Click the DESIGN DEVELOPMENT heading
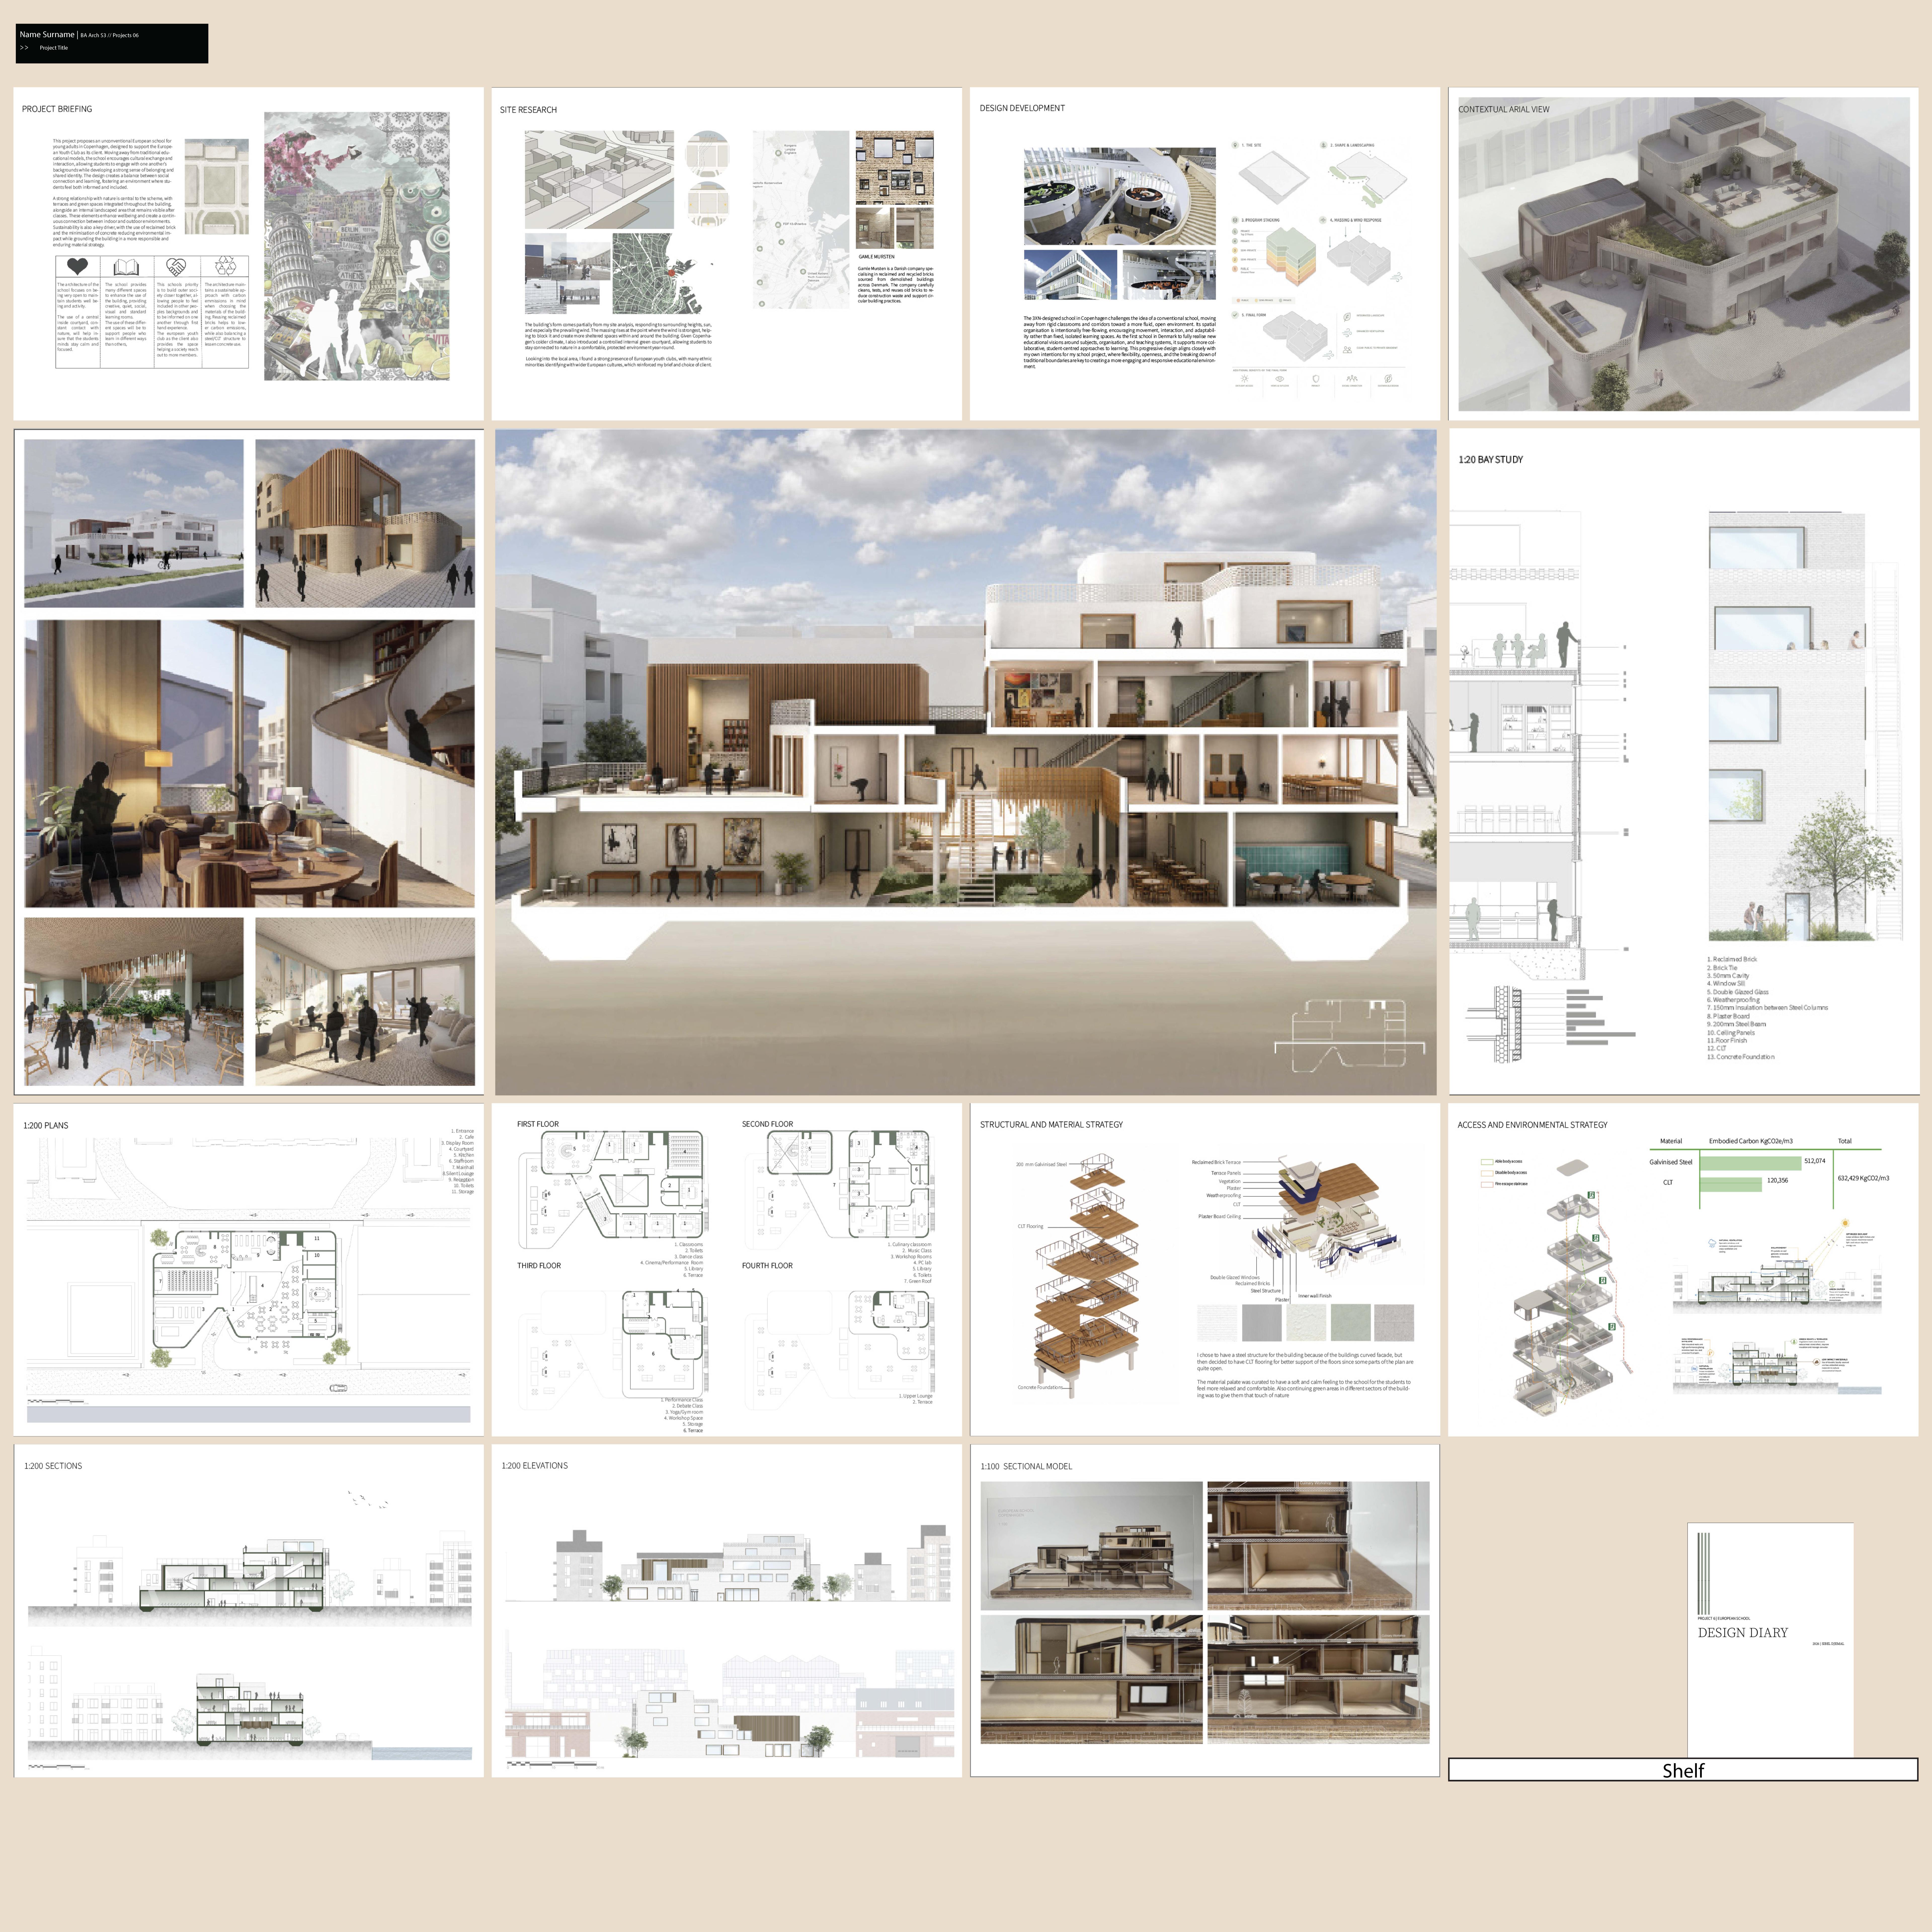This screenshot has height=1932, width=1932. click(1022, 108)
